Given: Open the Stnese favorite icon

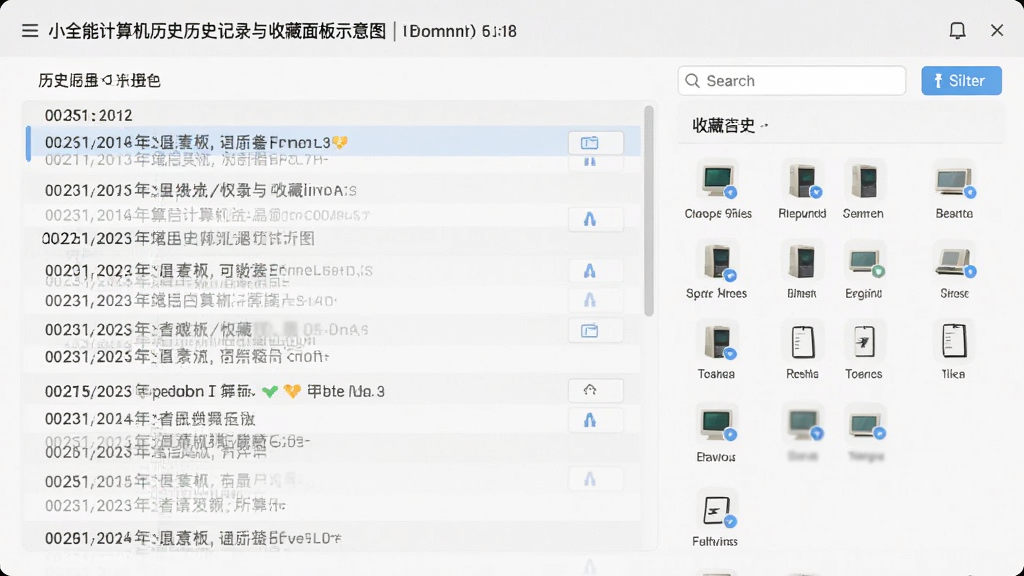Looking at the screenshot, I should (x=954, y=261).
